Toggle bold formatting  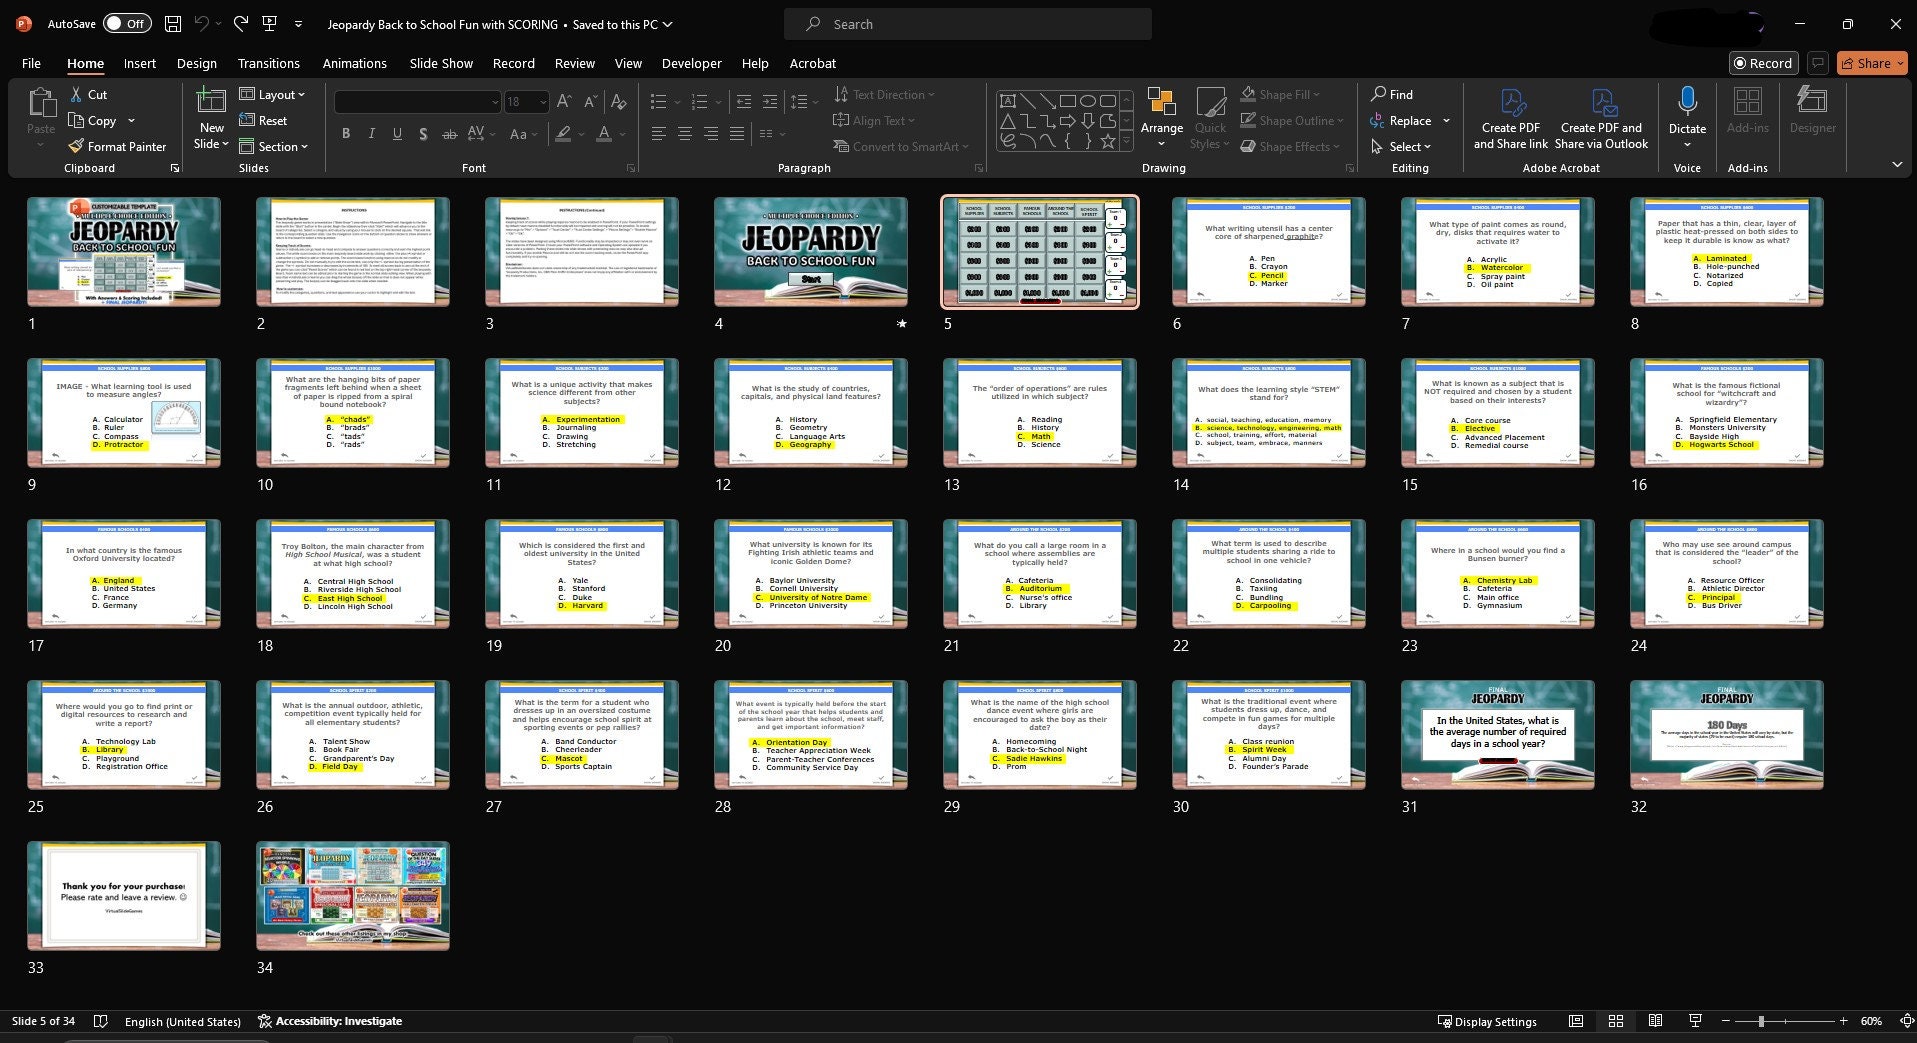coord(345,132)
